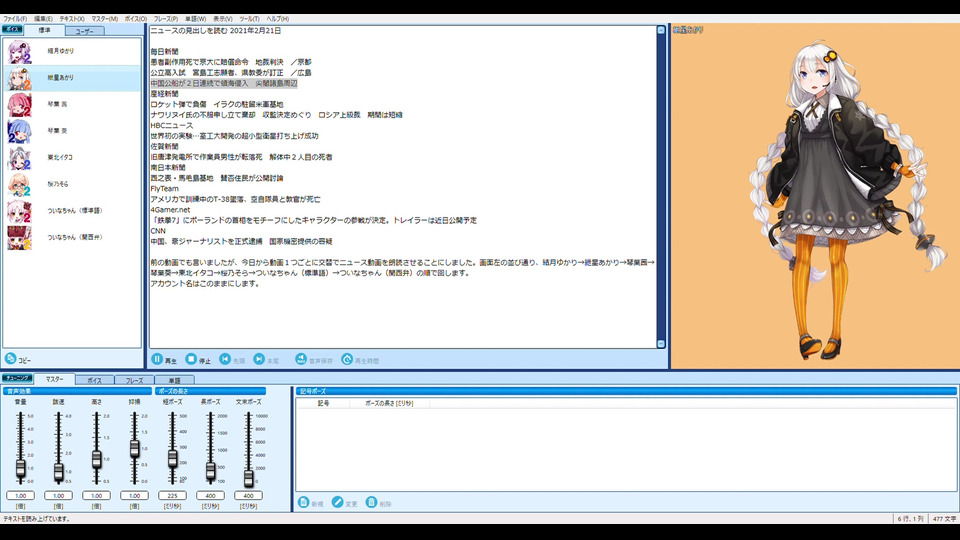Click the 記号 column header
The width and height of the screenshot is (960, 540).
coord(323,403)
